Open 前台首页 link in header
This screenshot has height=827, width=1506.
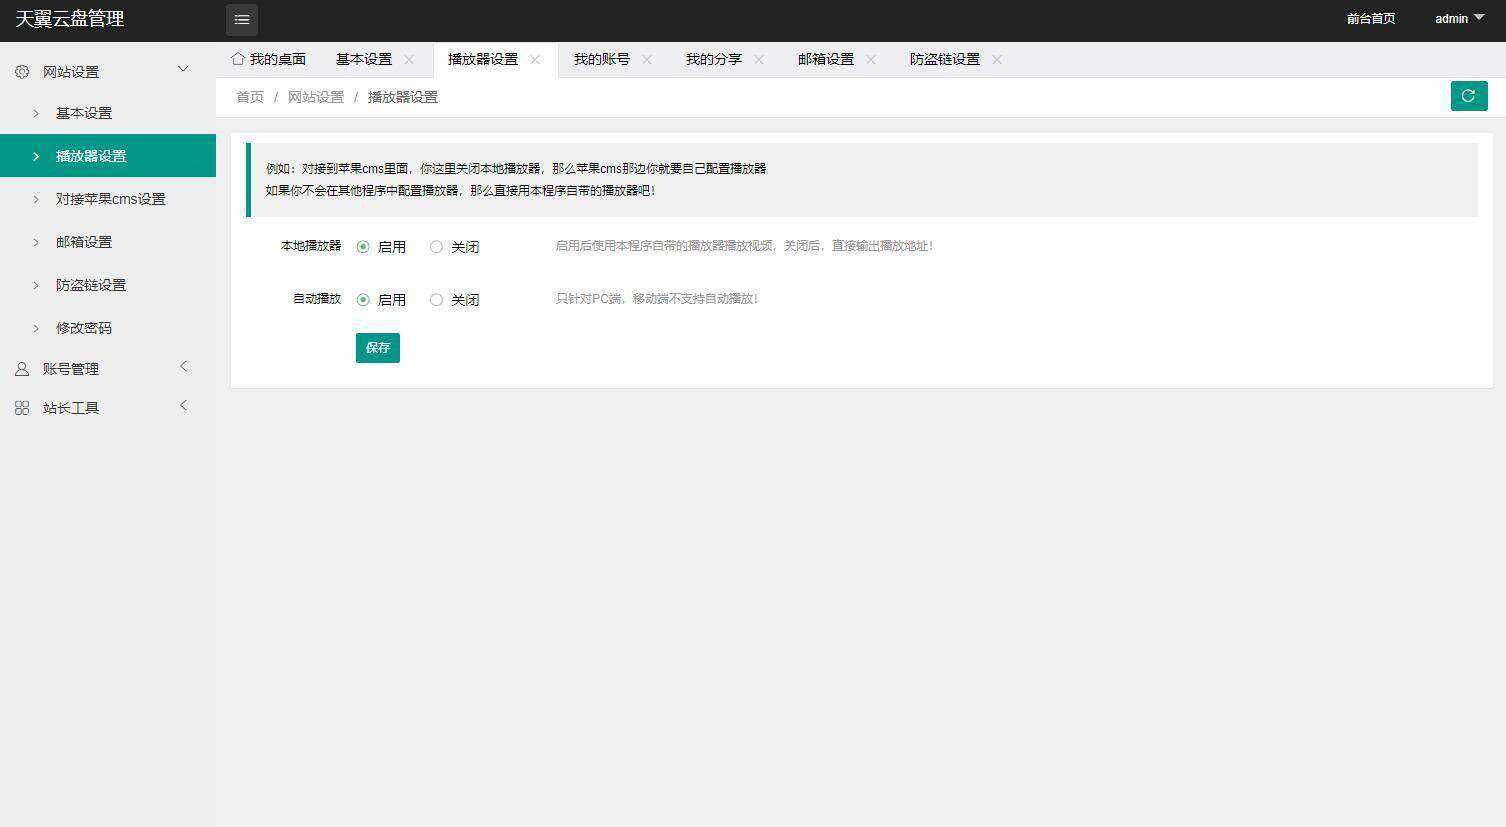pyautogui.click(x=1370, y=18)
